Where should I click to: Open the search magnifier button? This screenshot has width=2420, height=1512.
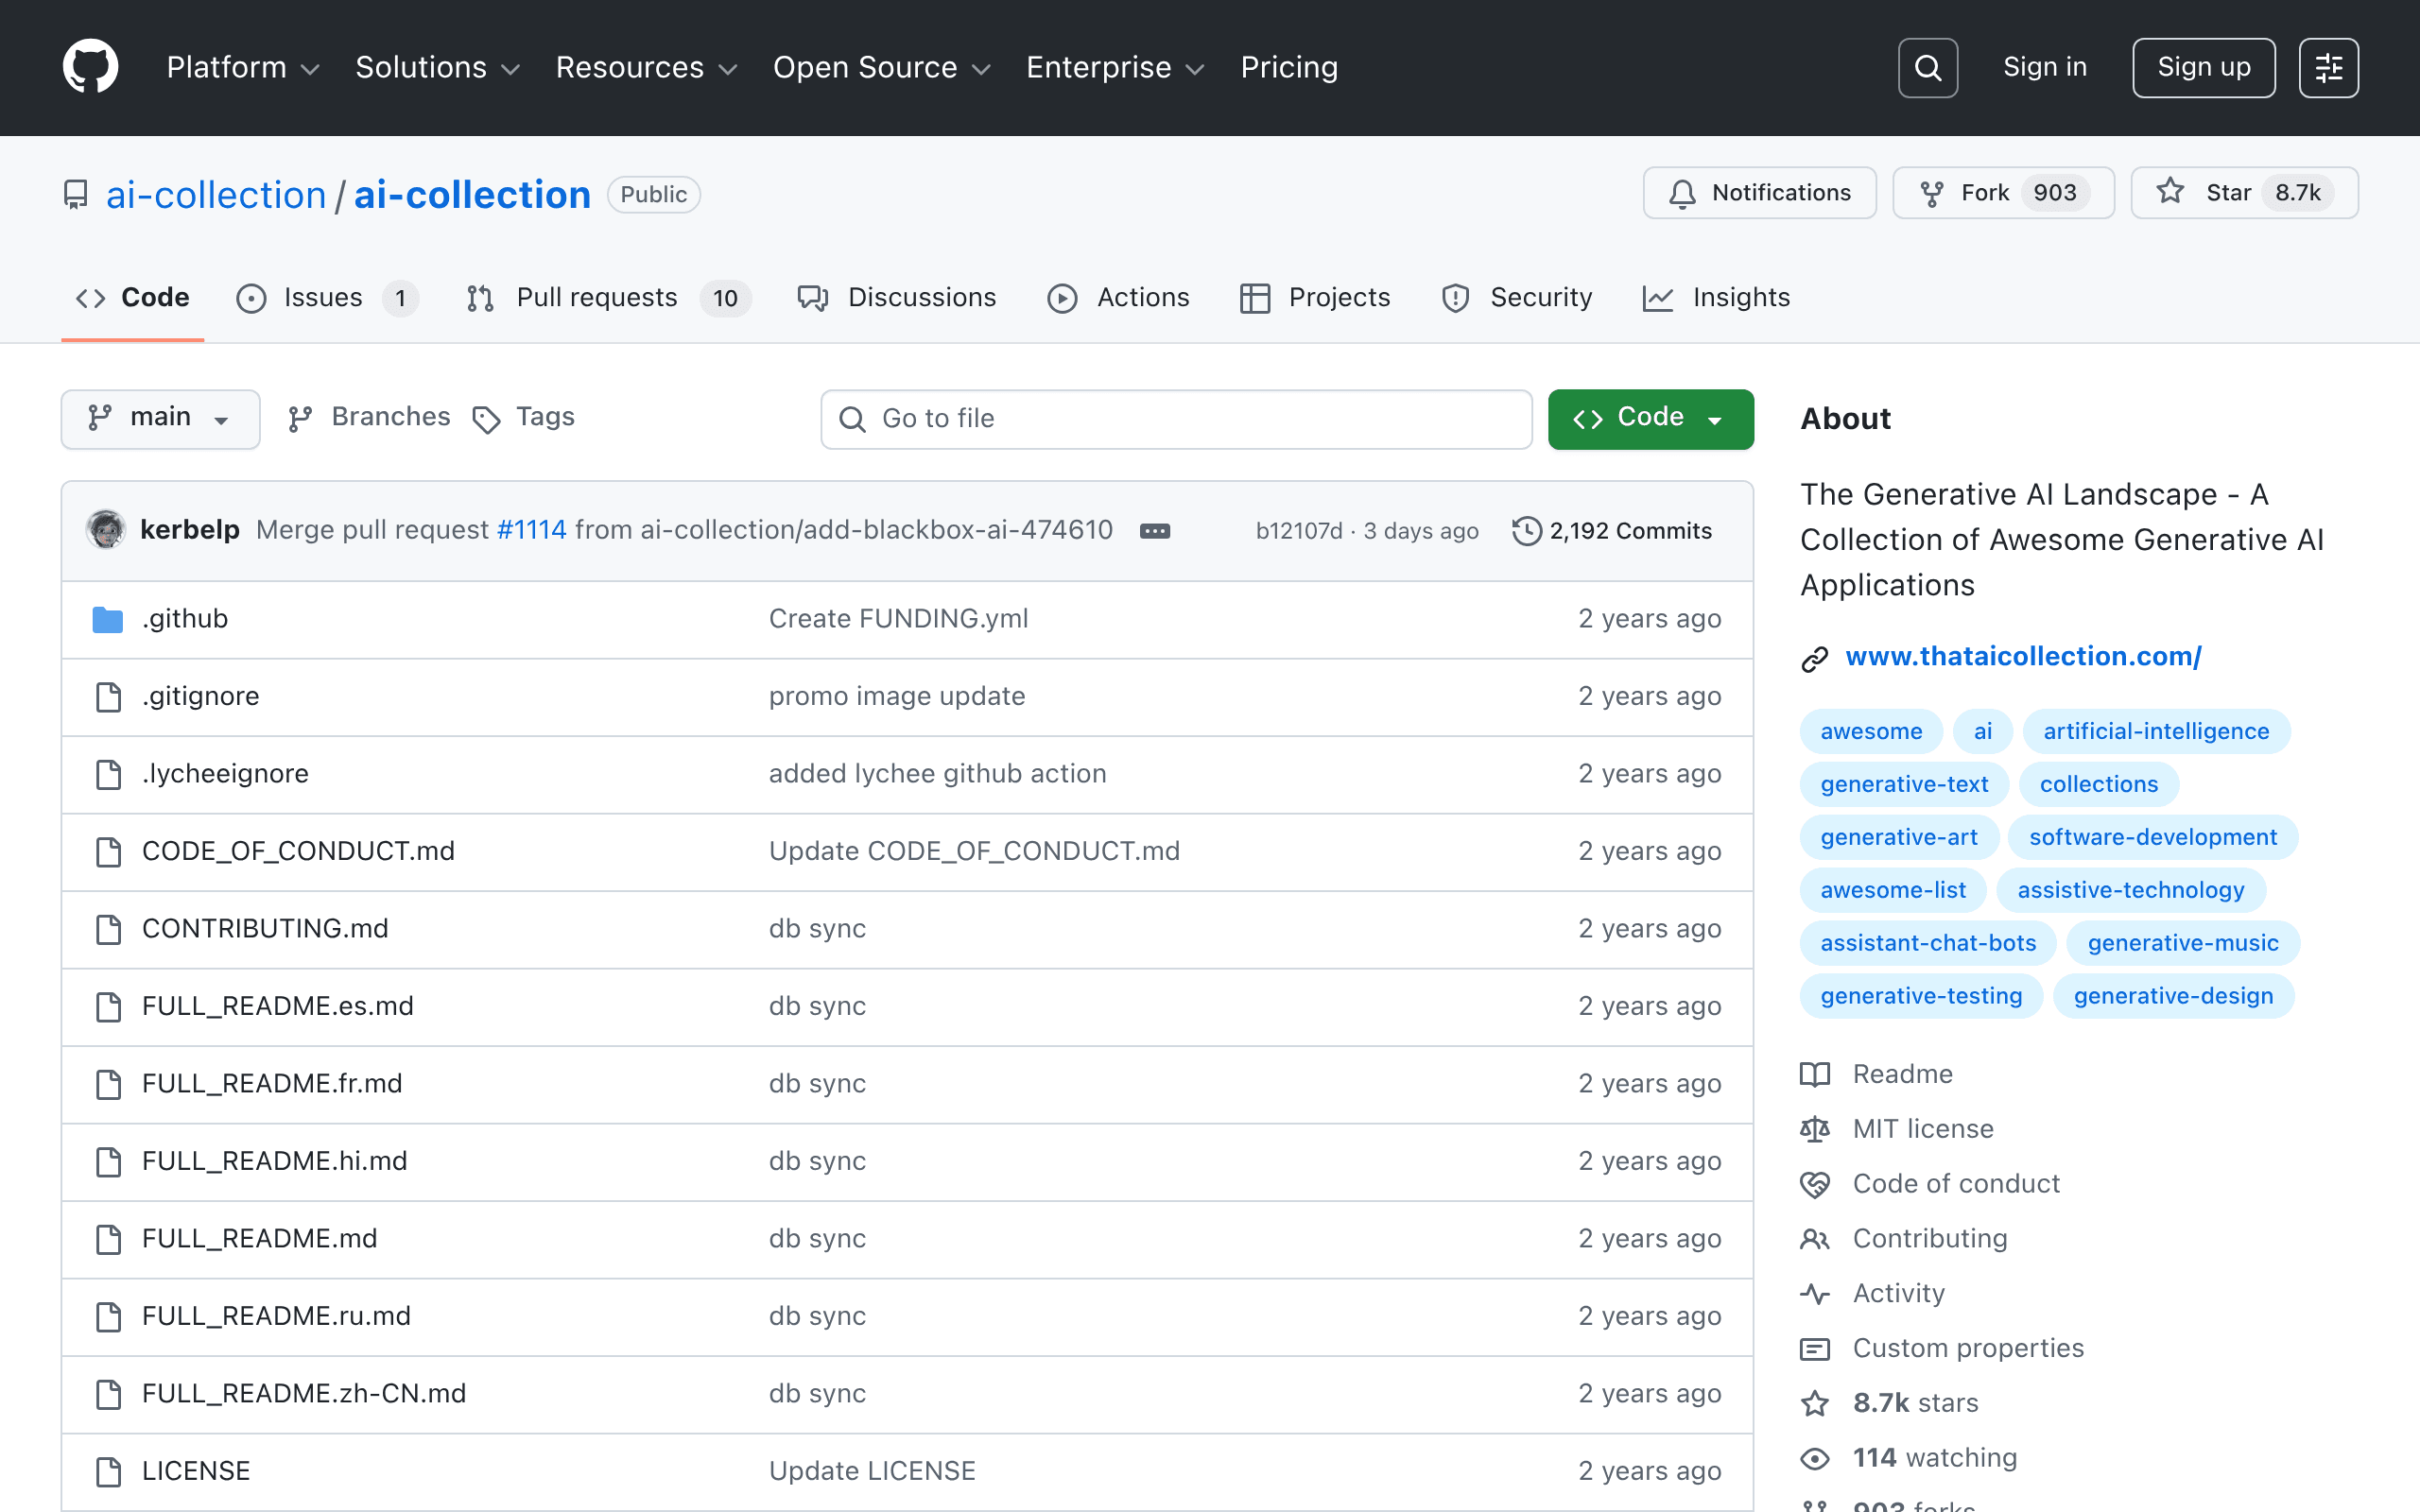click(1927, 68)
